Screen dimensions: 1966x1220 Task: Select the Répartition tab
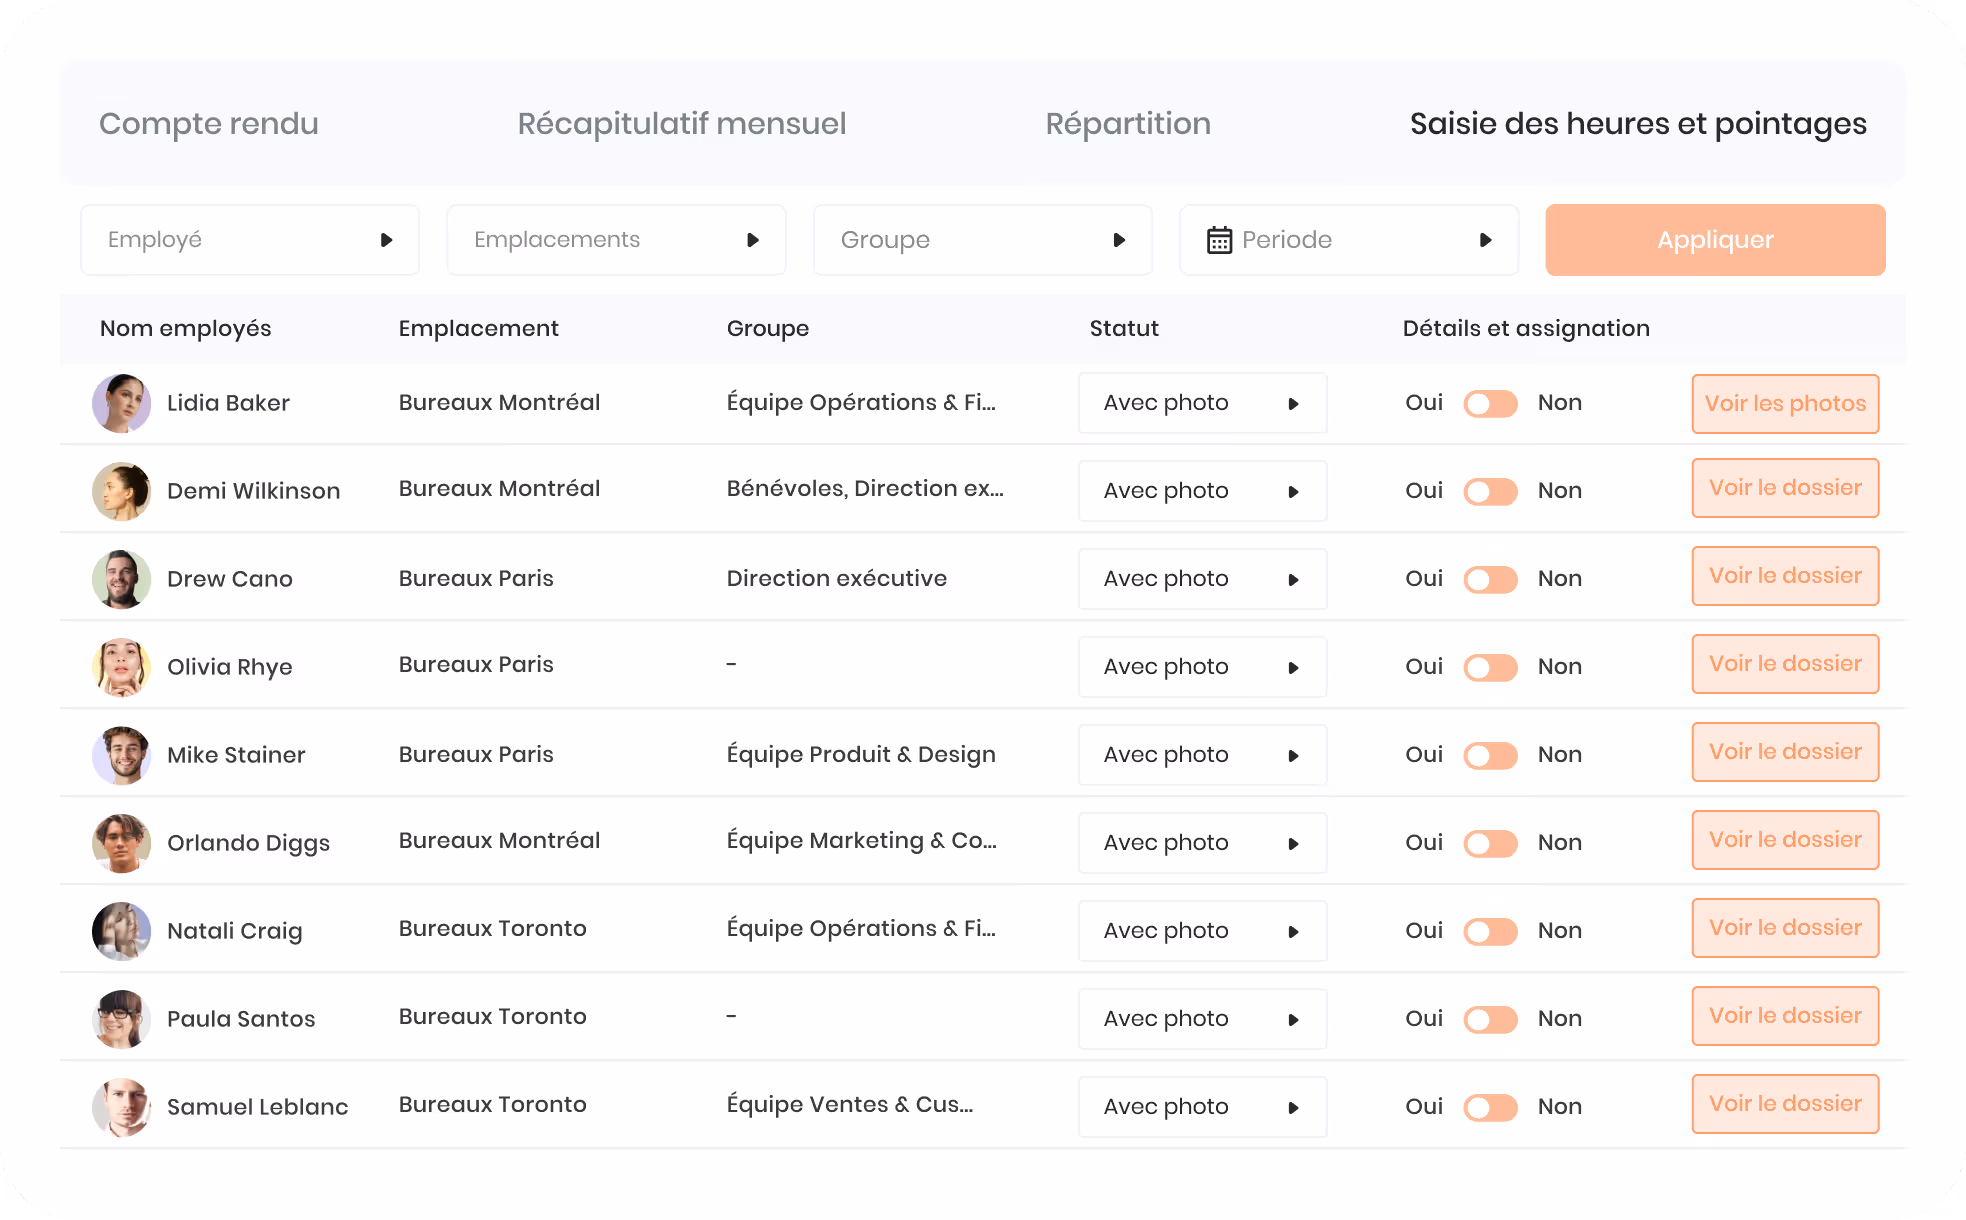pyautogui.click(x=1128, y=123)
